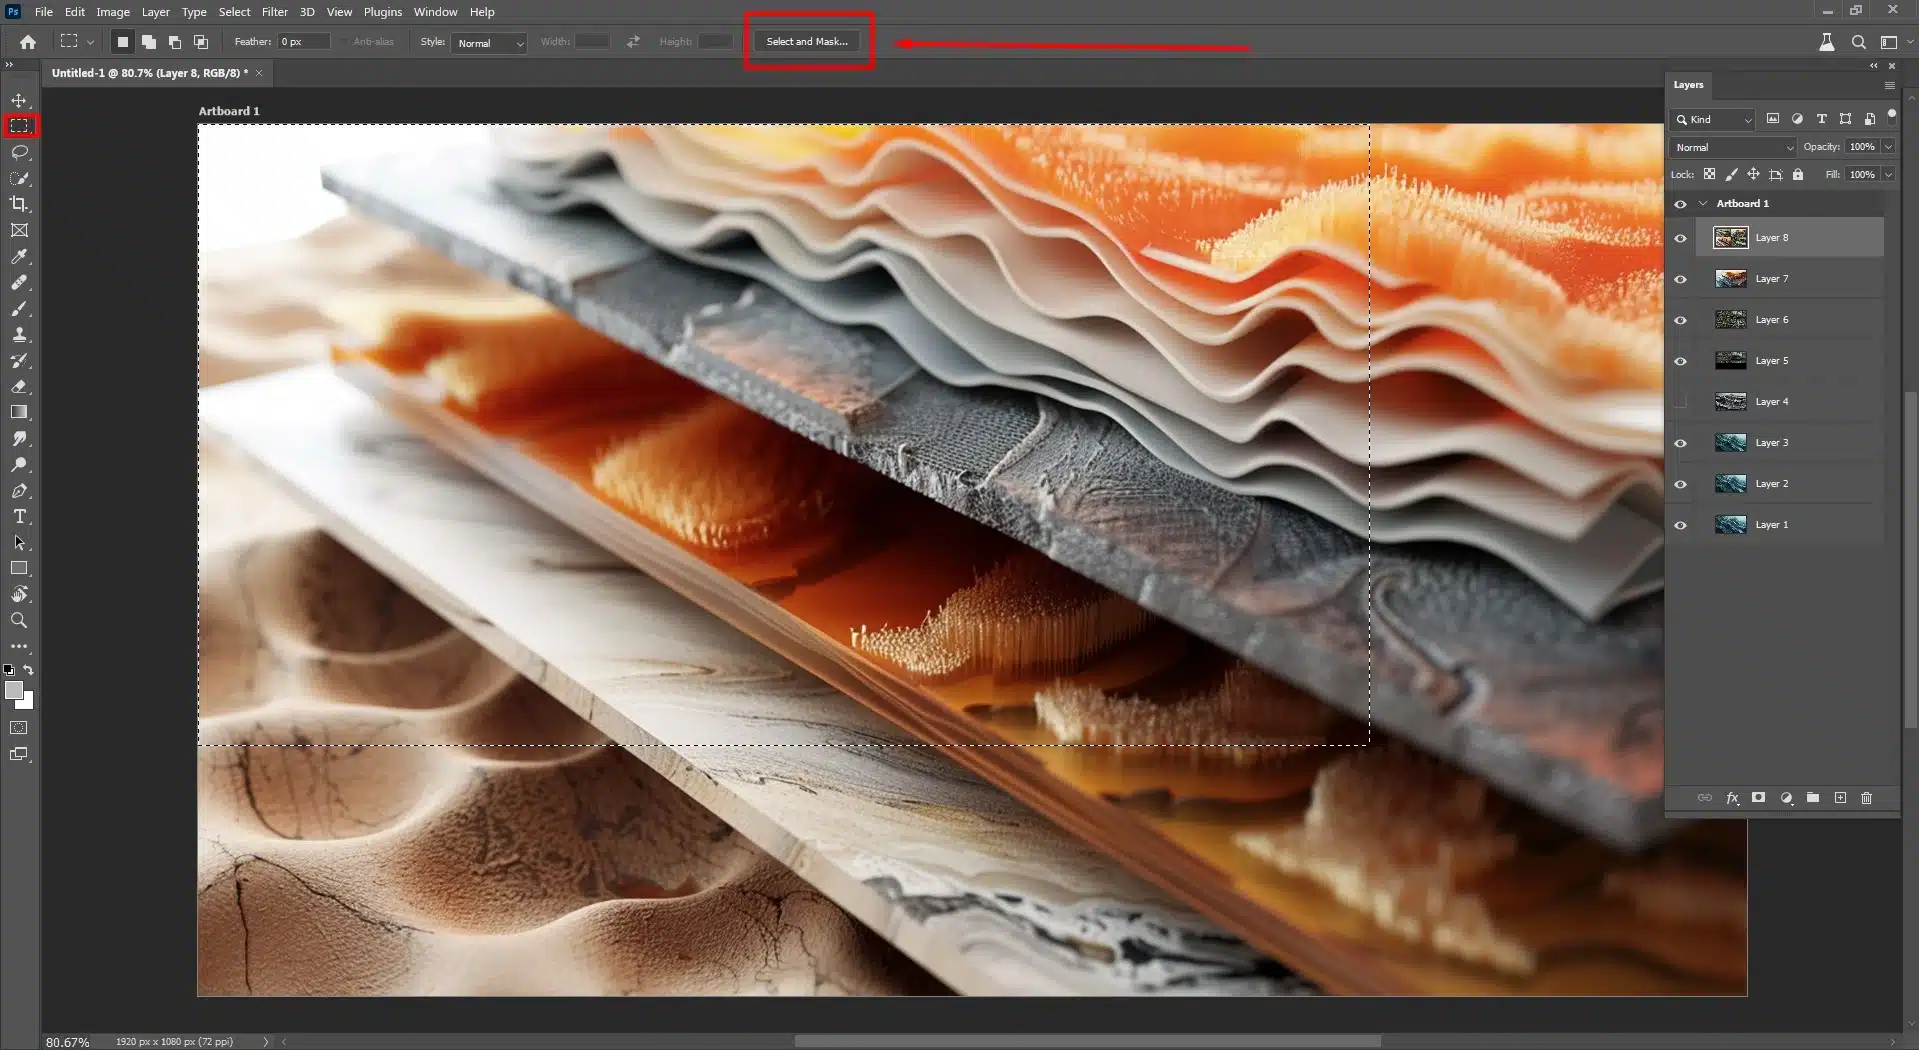
Task: Open the blend mode Normal dropdown
Action: point(1733,147)
